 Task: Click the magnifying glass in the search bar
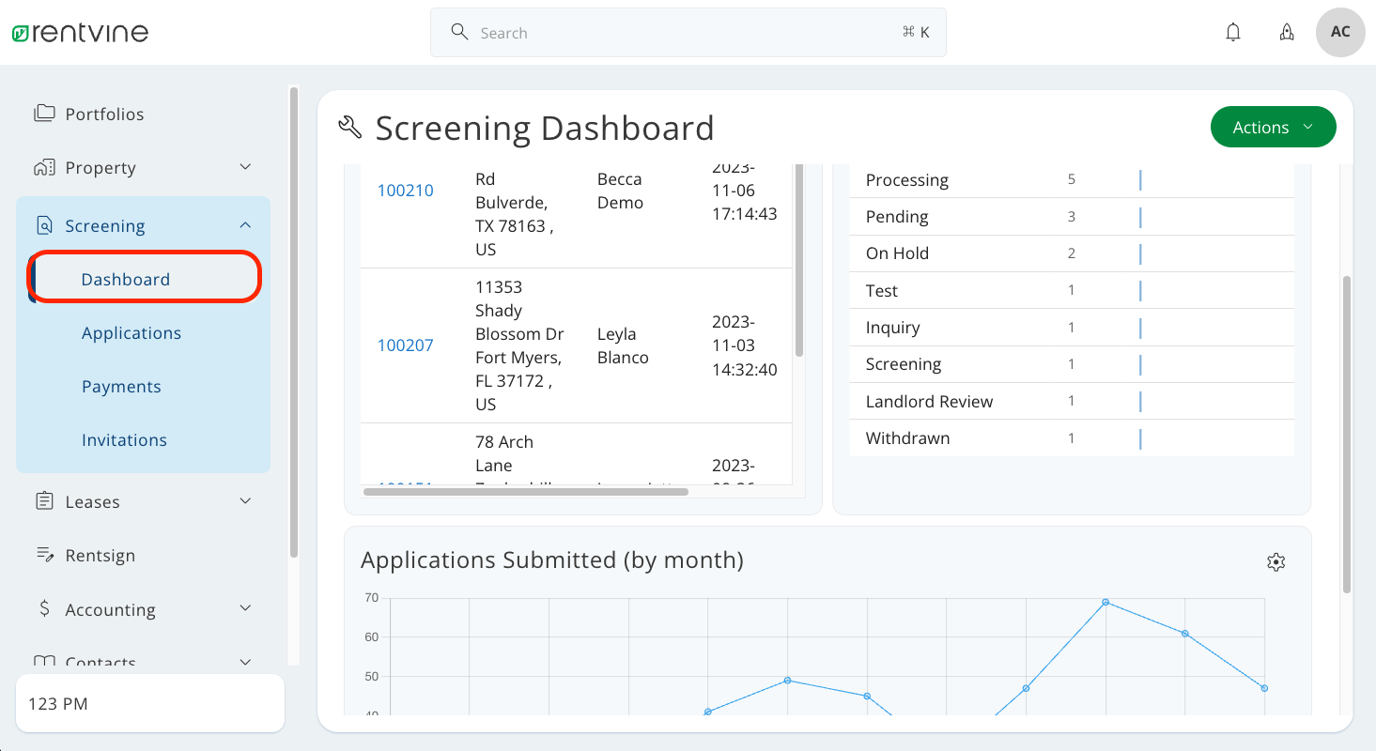click(459, 31)
